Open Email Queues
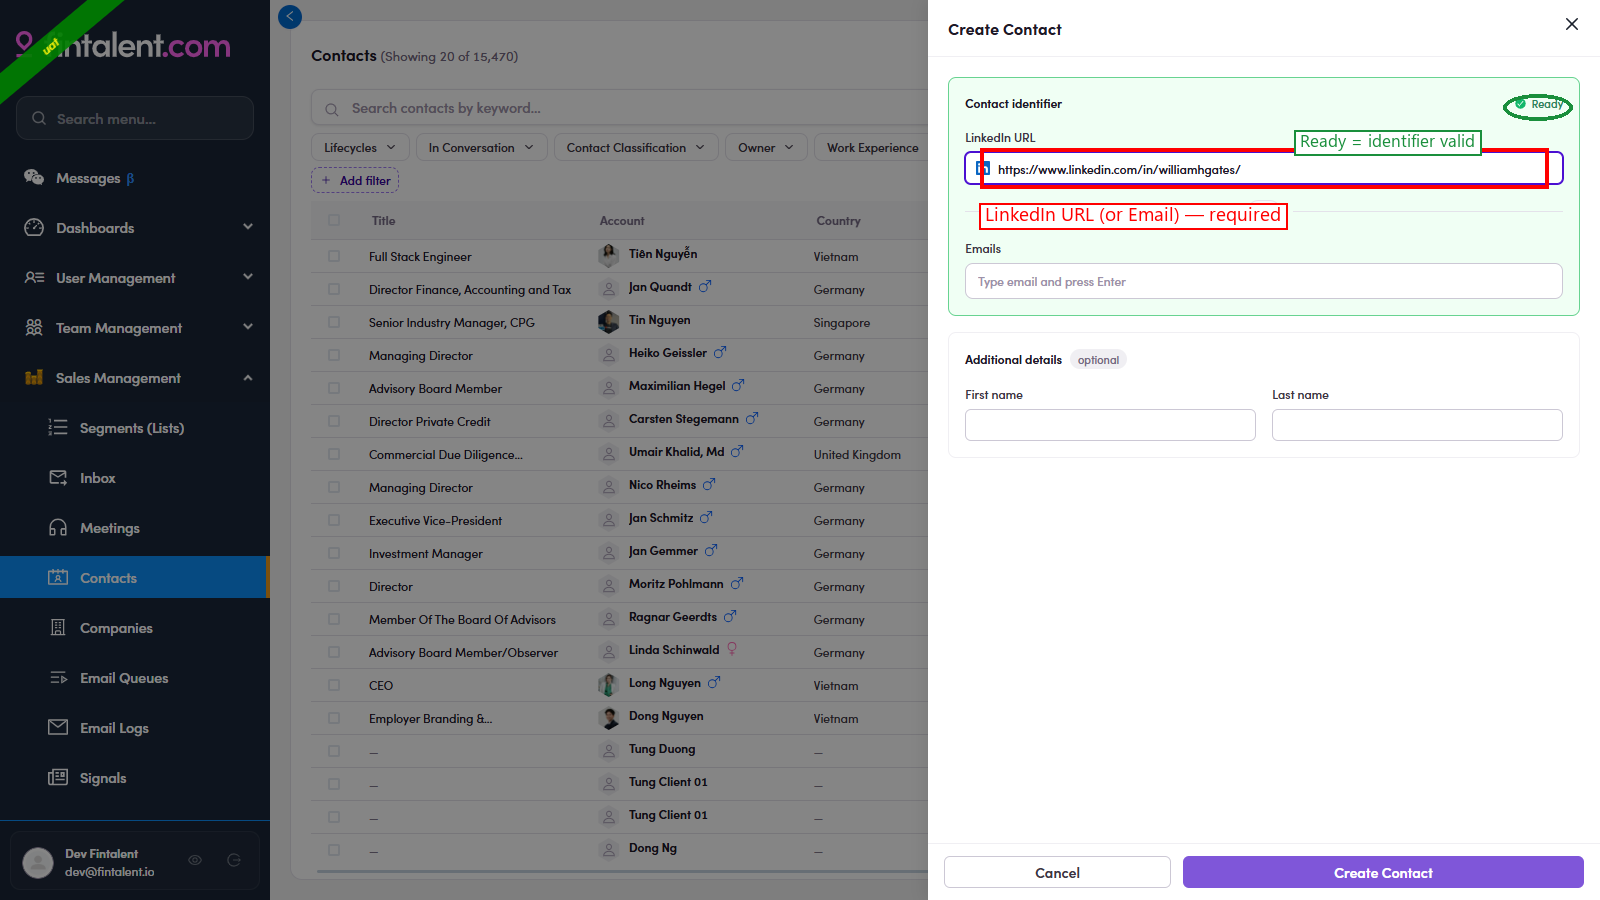 click(x=124, y=678)
